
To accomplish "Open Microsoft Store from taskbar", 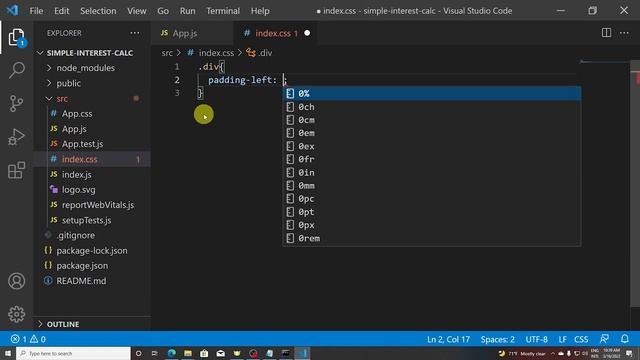I will 204,353.
